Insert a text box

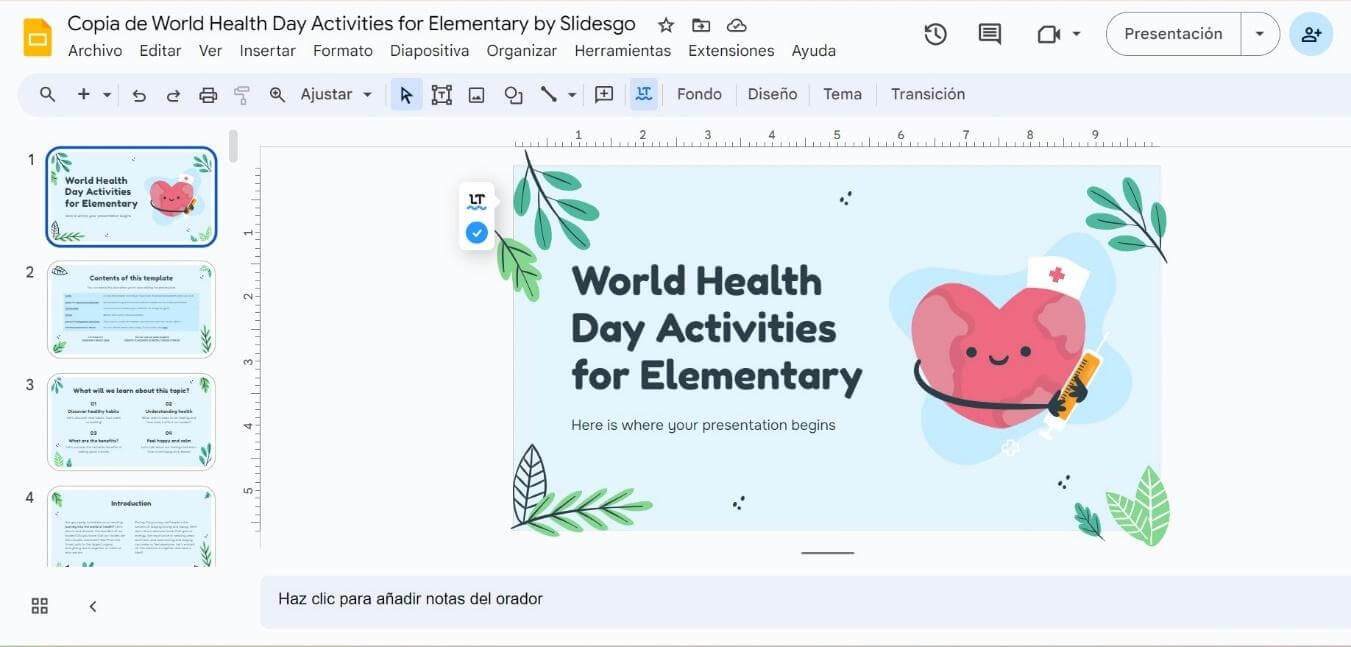[x=441, y=93]
